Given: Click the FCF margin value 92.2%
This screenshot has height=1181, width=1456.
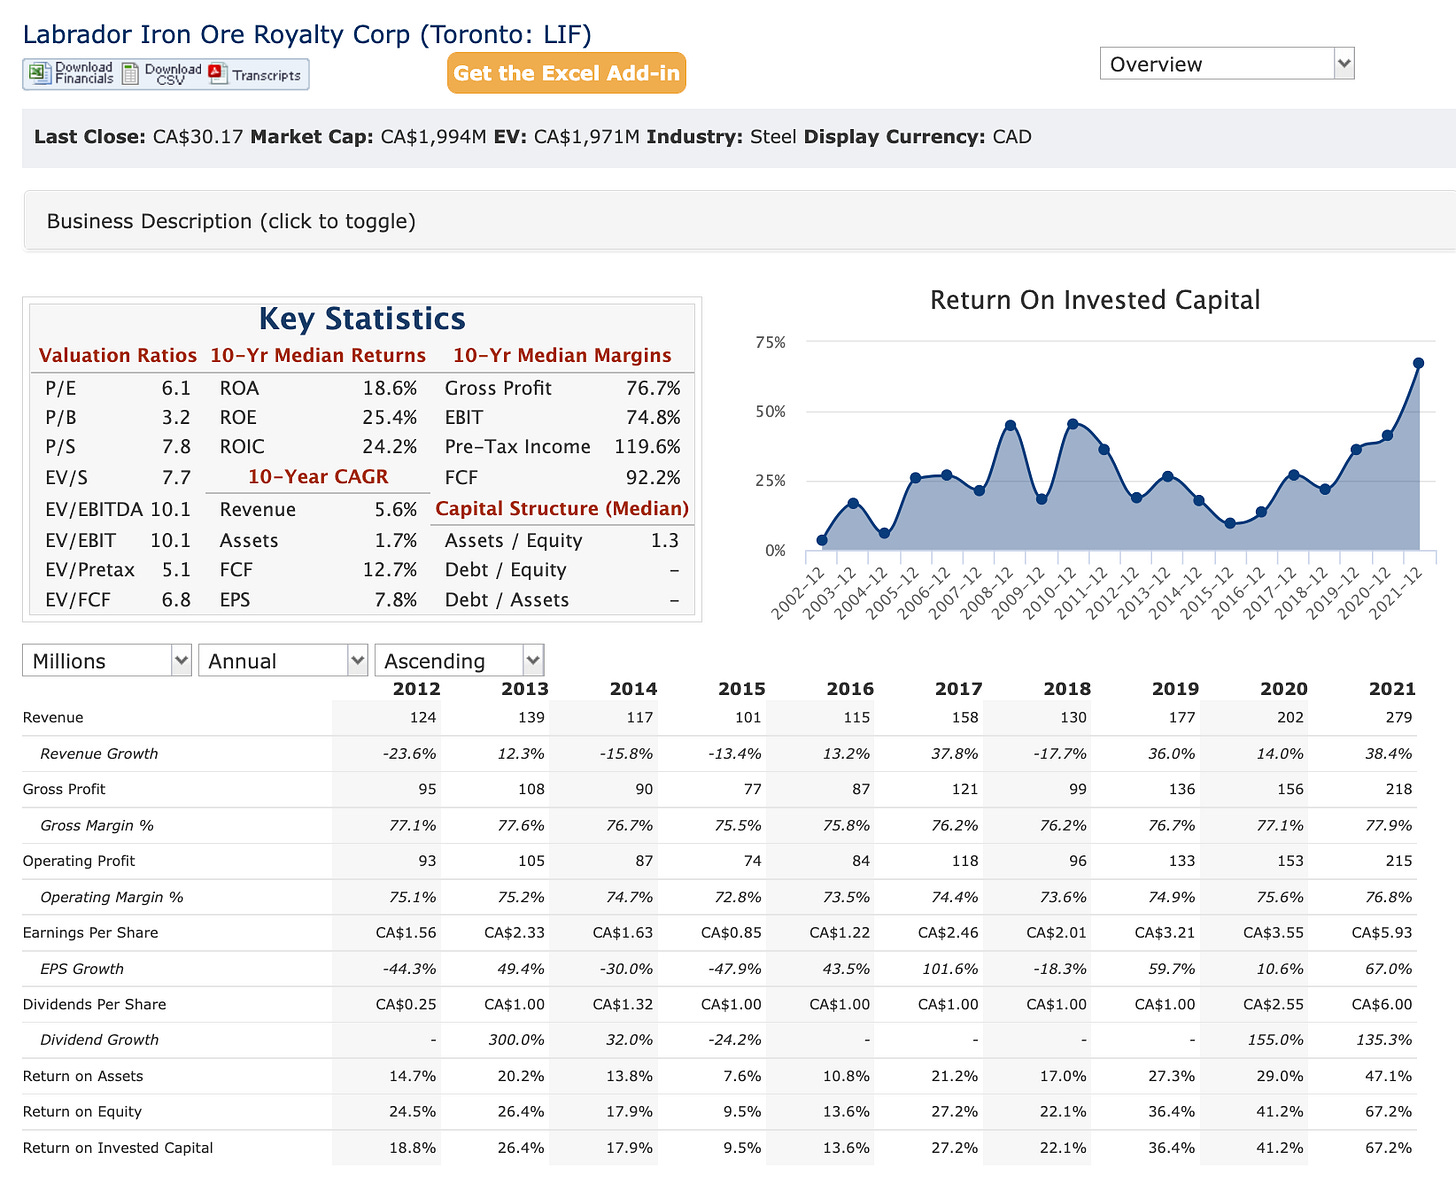Looking at the screenshot, I should (653, 477).
